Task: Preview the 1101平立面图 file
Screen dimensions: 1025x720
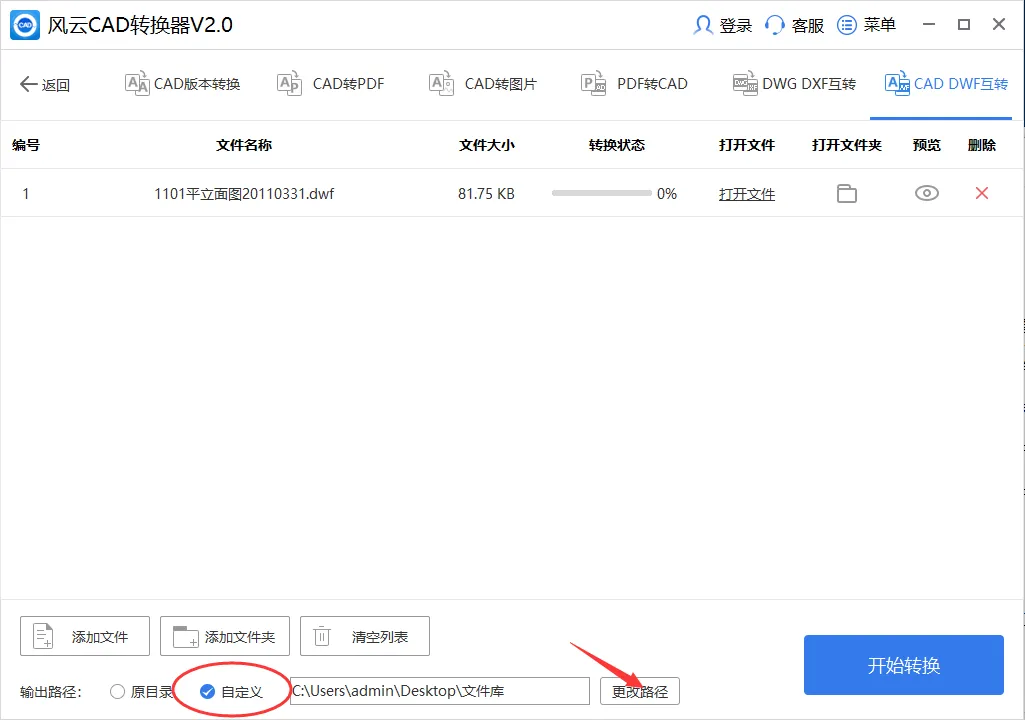Action: pyautogui.click(x=926, y=193)
